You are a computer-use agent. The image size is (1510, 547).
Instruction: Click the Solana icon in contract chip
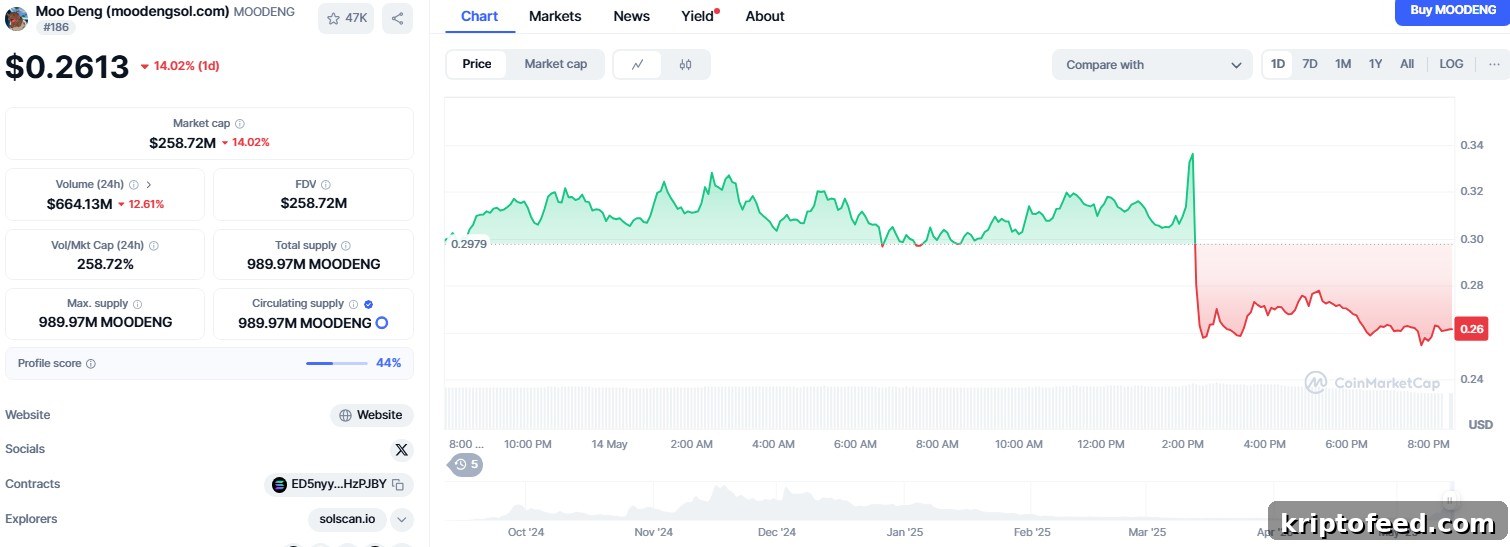pyautogui.click(x=280, y=485)
